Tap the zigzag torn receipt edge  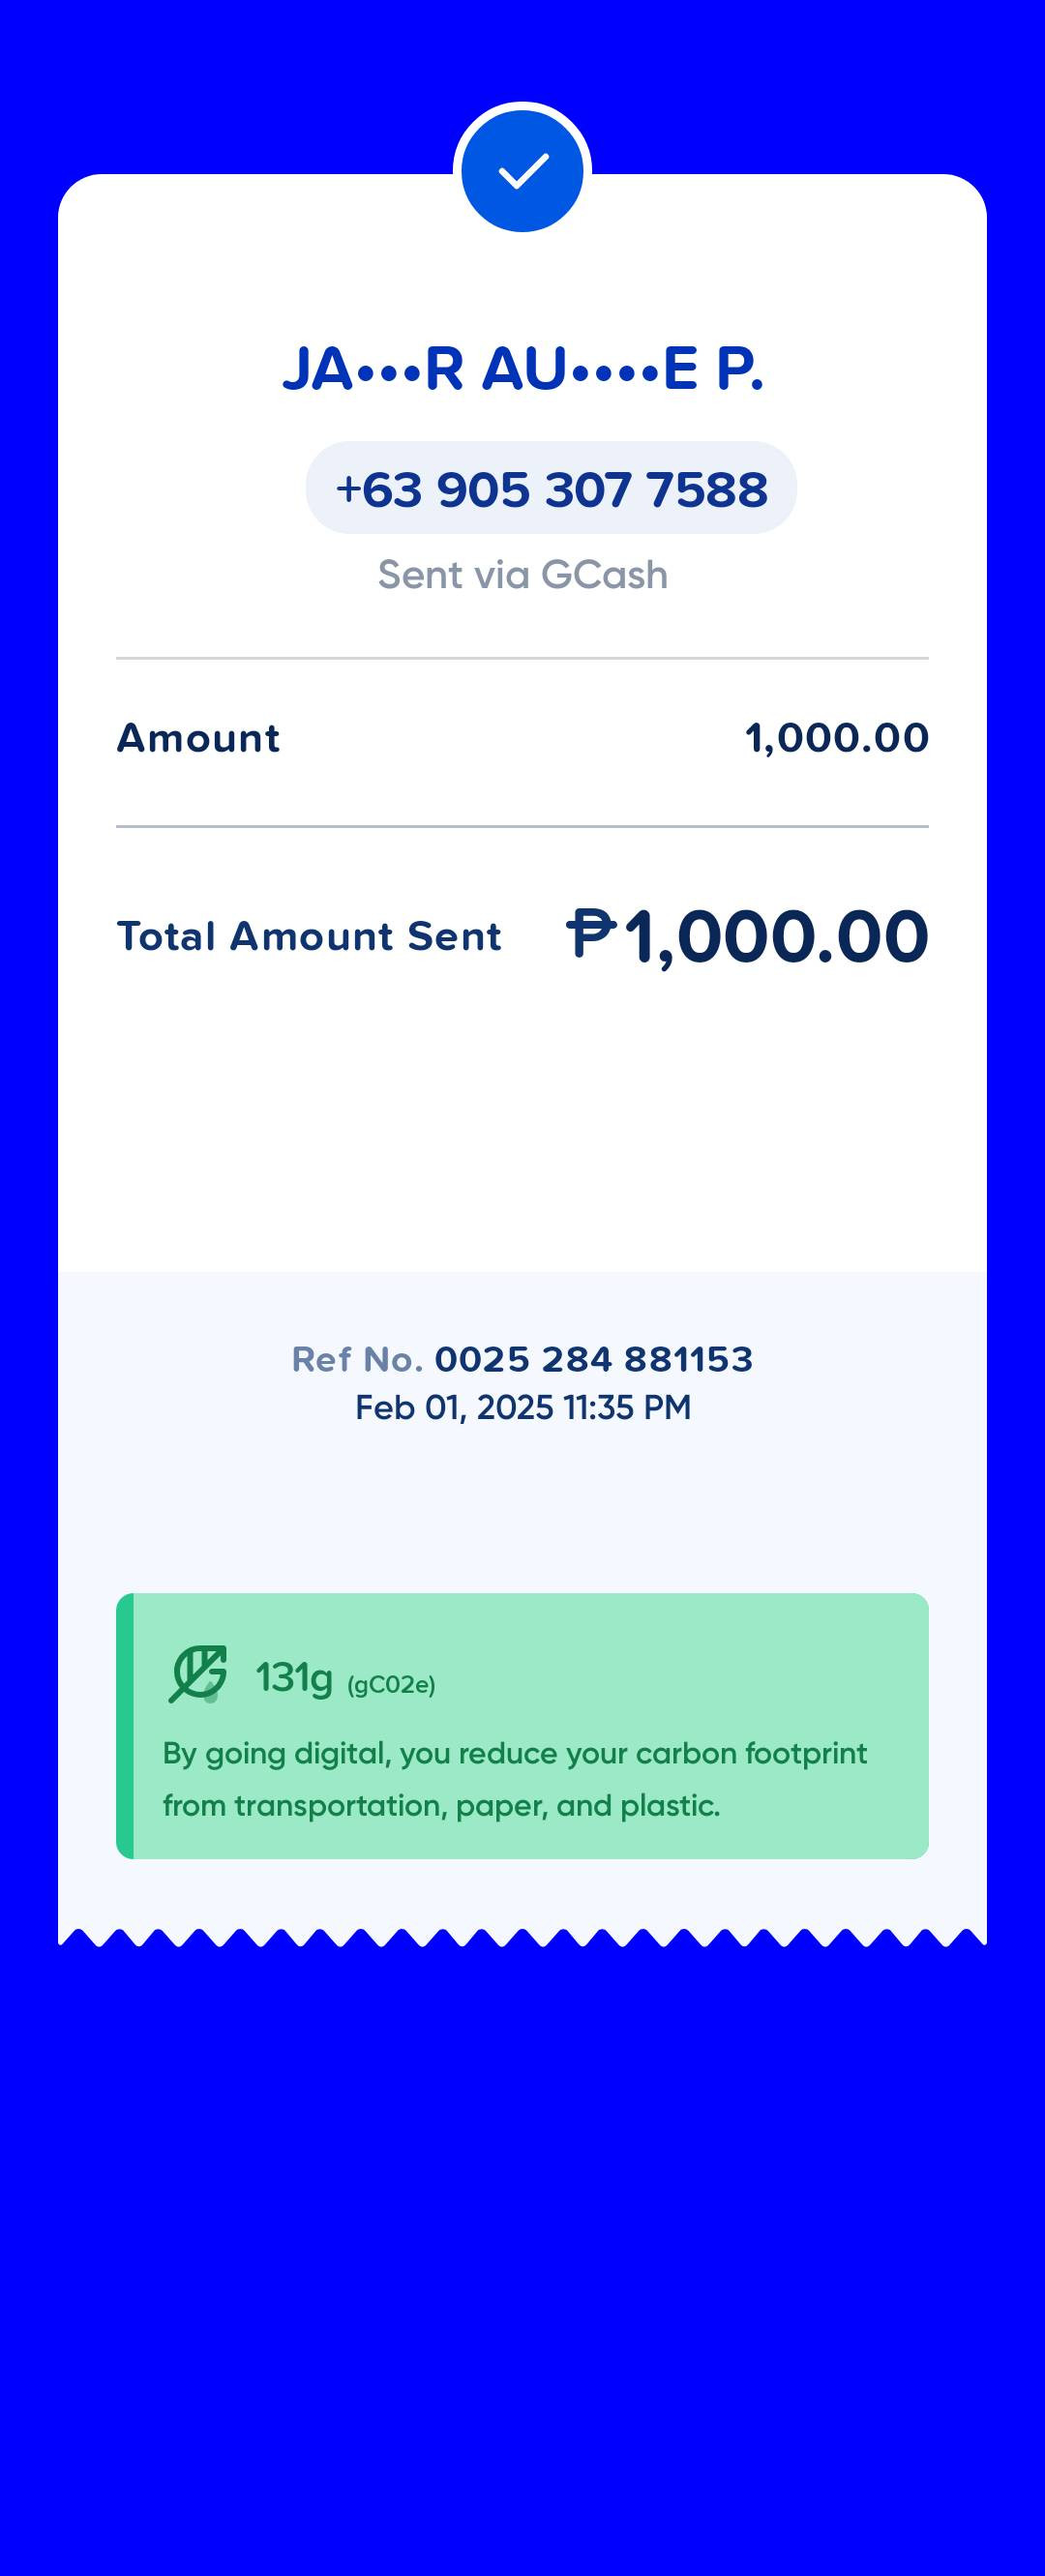pyautogui.click(x=522, y=1937)
